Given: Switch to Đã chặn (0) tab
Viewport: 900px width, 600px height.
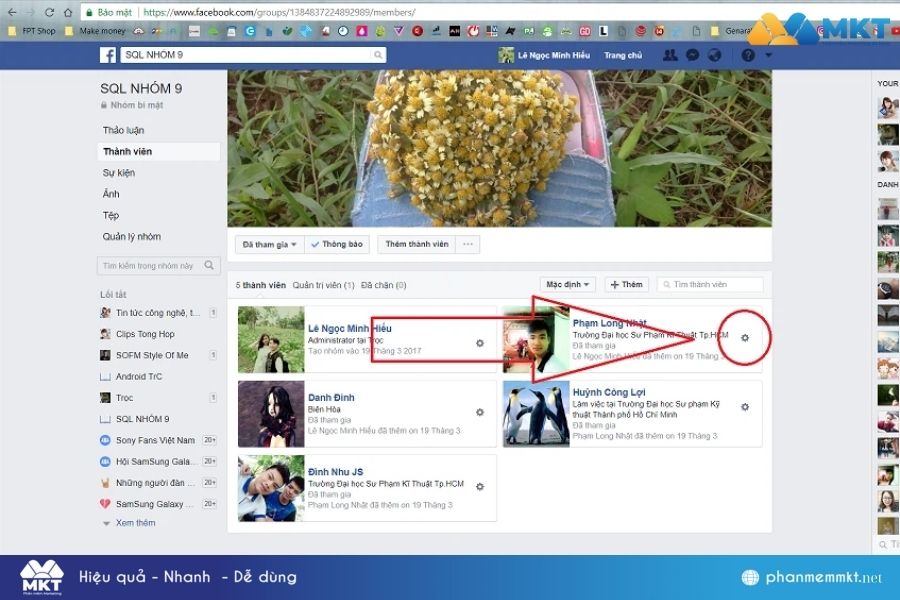Looking at the screenshot, I should click(x=384, y=285).
